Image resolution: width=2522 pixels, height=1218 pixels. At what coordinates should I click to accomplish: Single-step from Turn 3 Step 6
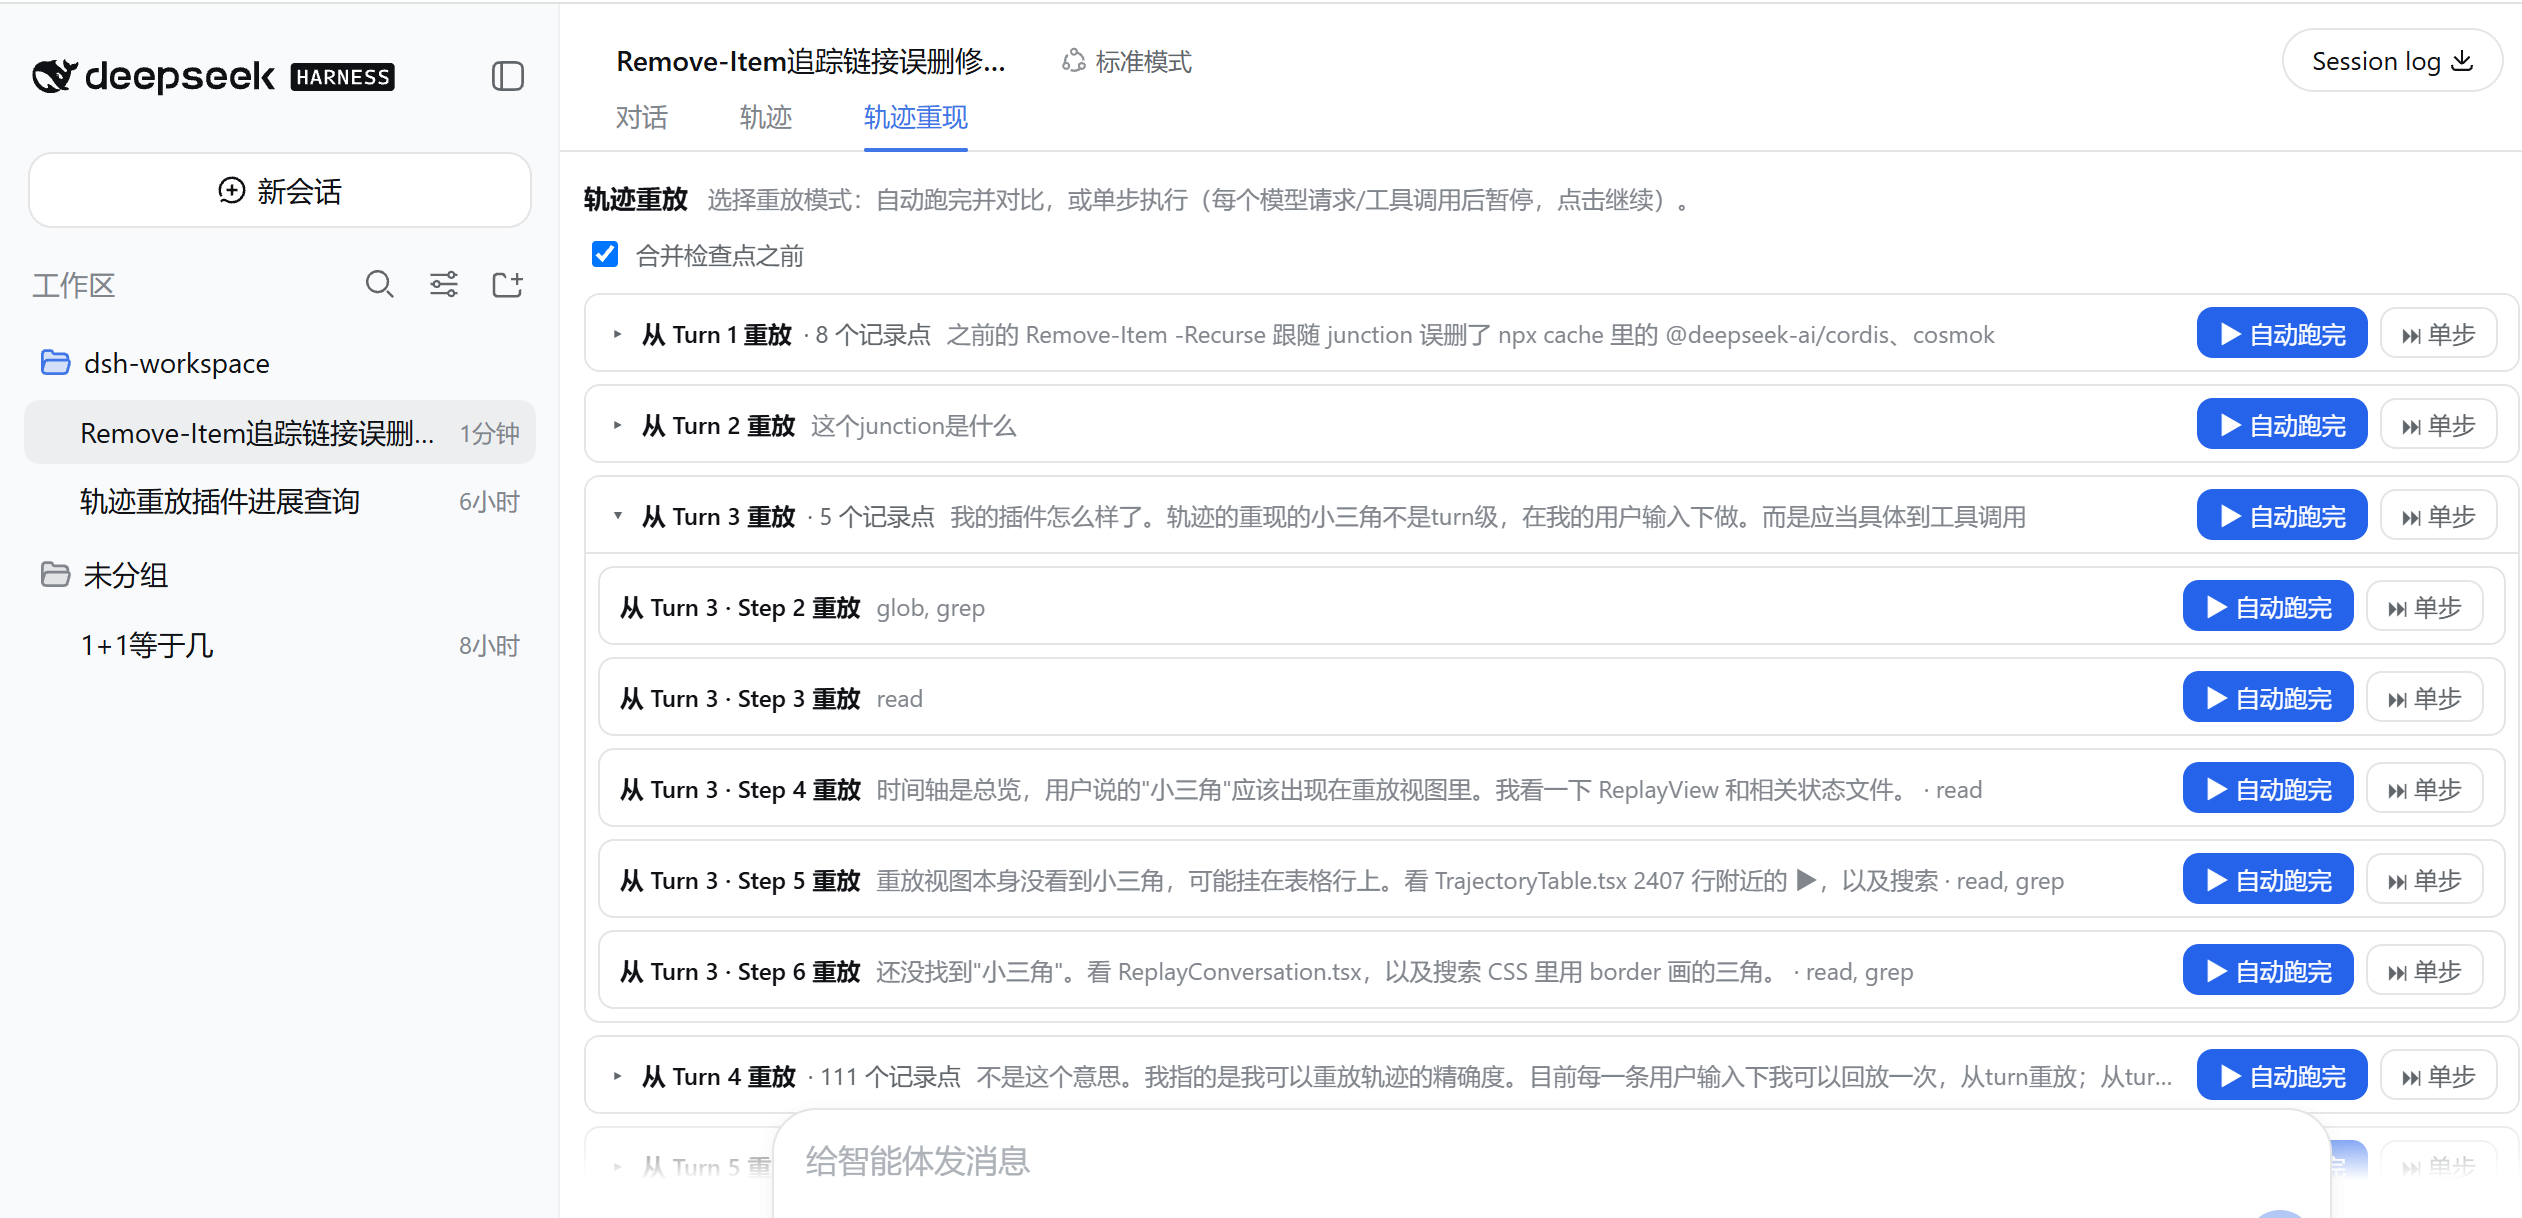tap(2425, 971)
